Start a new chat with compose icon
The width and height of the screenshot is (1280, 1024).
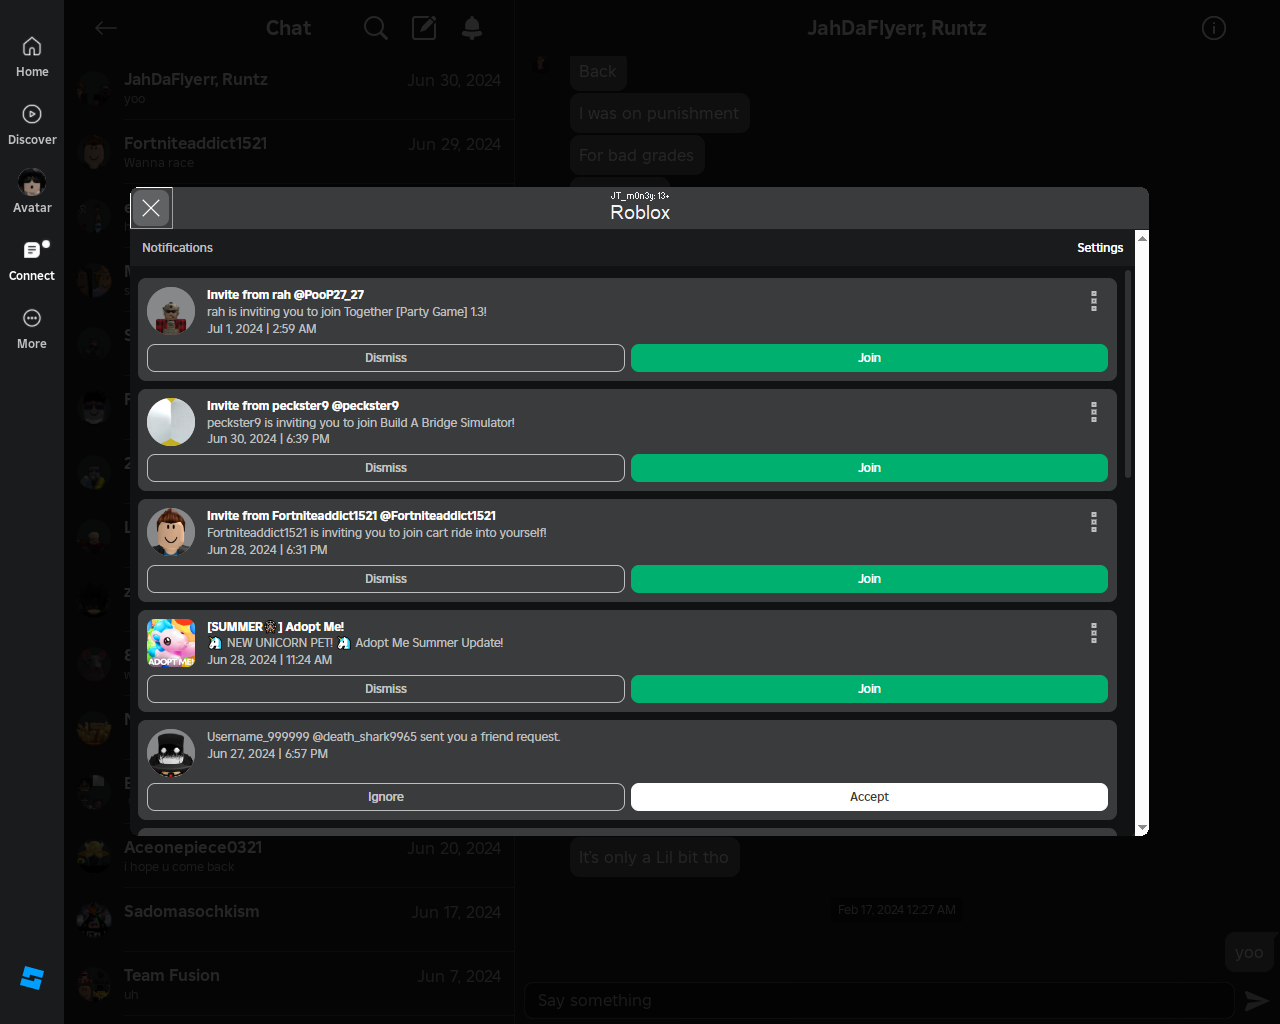(424, 28)
